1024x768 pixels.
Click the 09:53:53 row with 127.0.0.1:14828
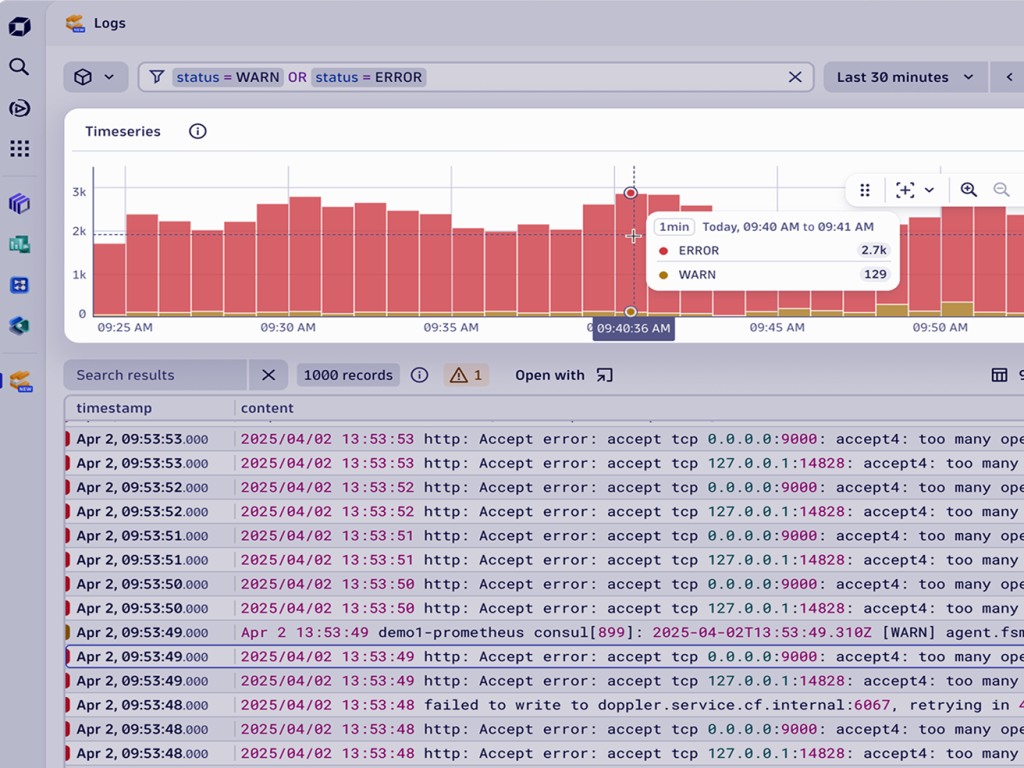545,464
